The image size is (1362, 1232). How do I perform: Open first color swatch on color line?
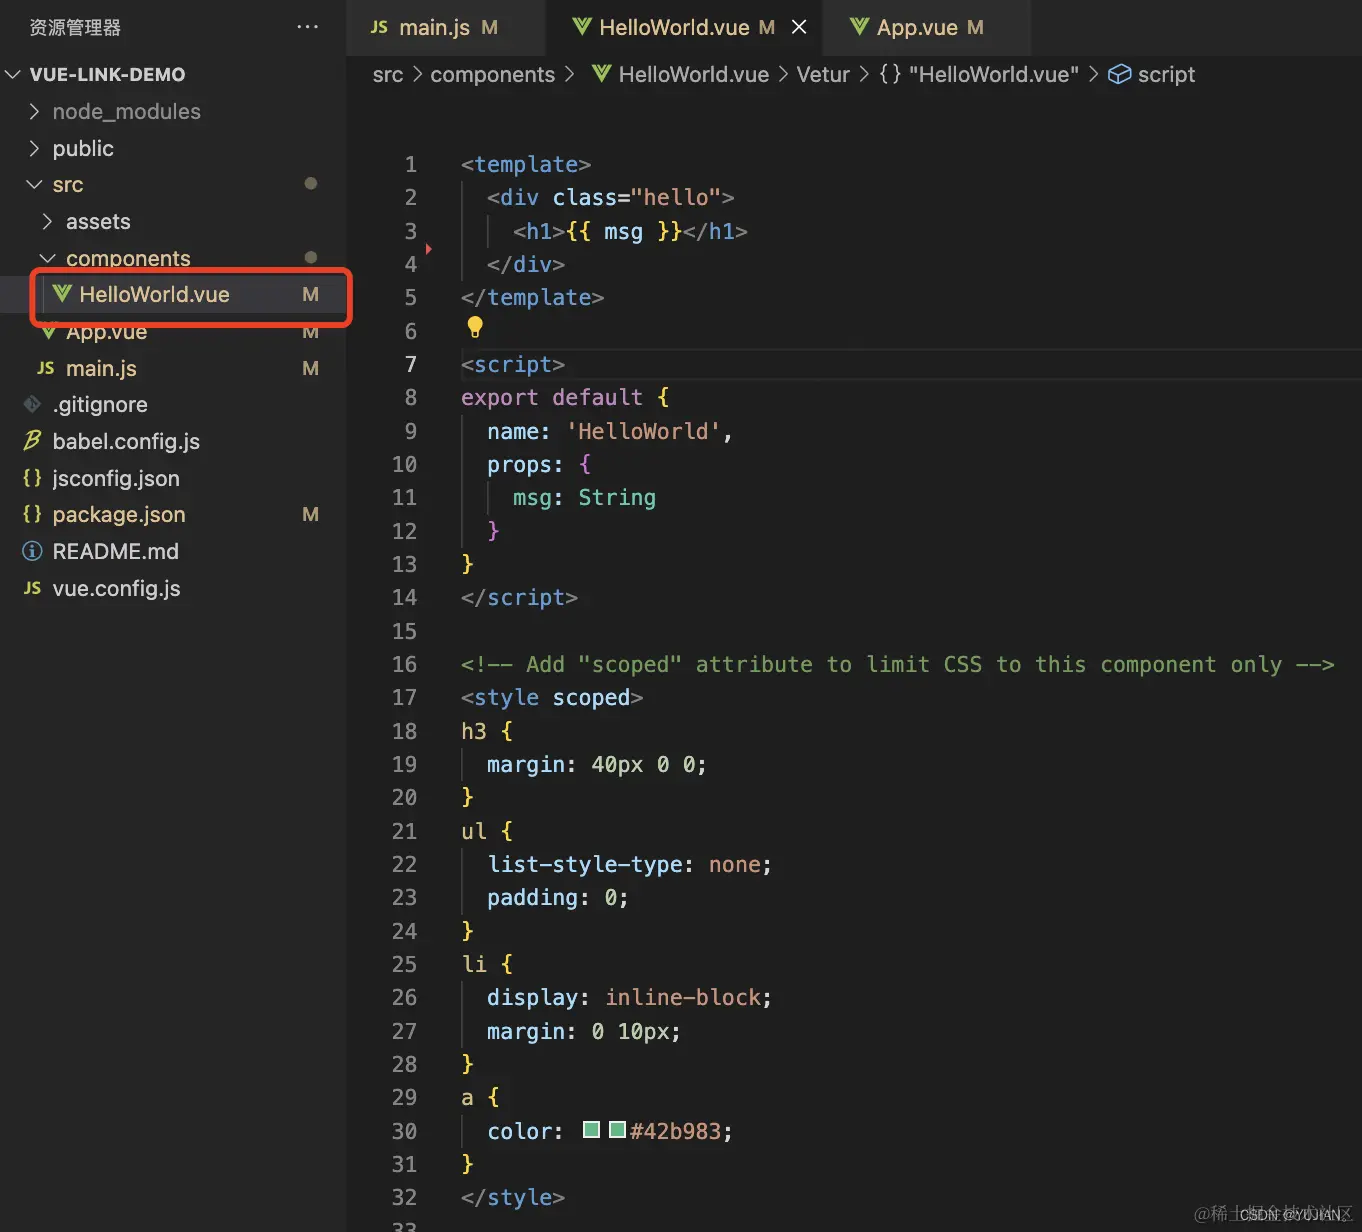591,1130
